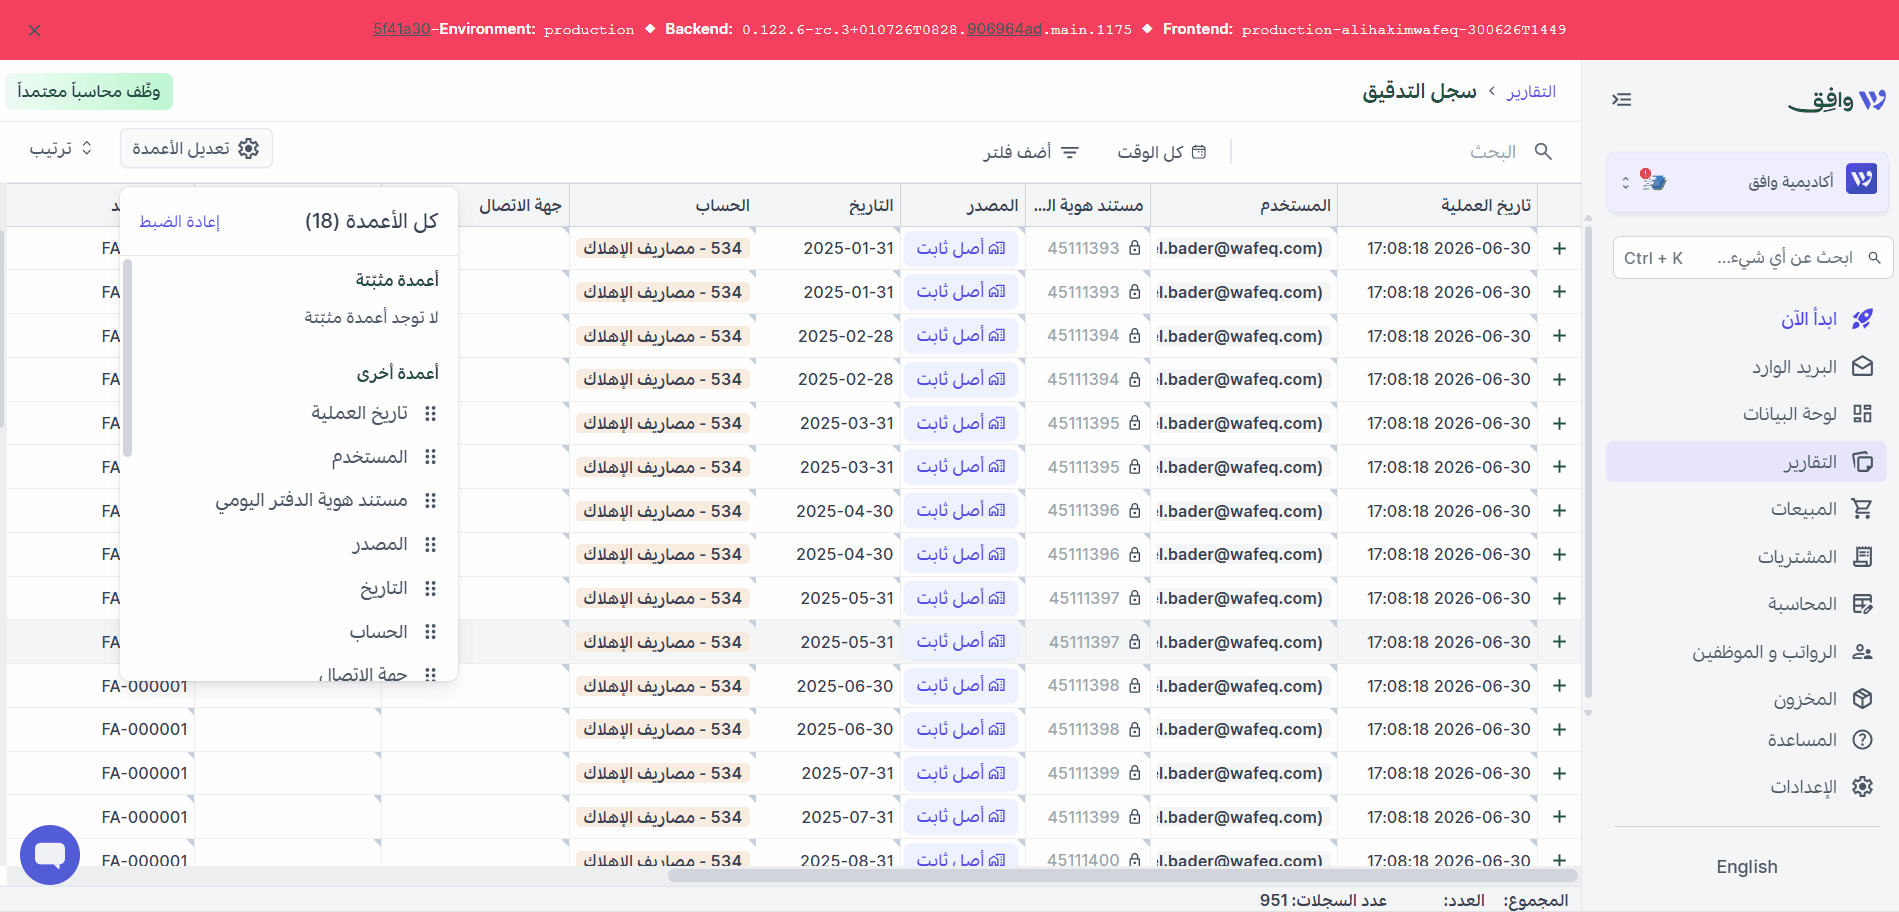The height and width of the screenshot is (912, 1899).
Task: Expand first 2025-02-28 row with plus icon
Action: [1559, 336]
